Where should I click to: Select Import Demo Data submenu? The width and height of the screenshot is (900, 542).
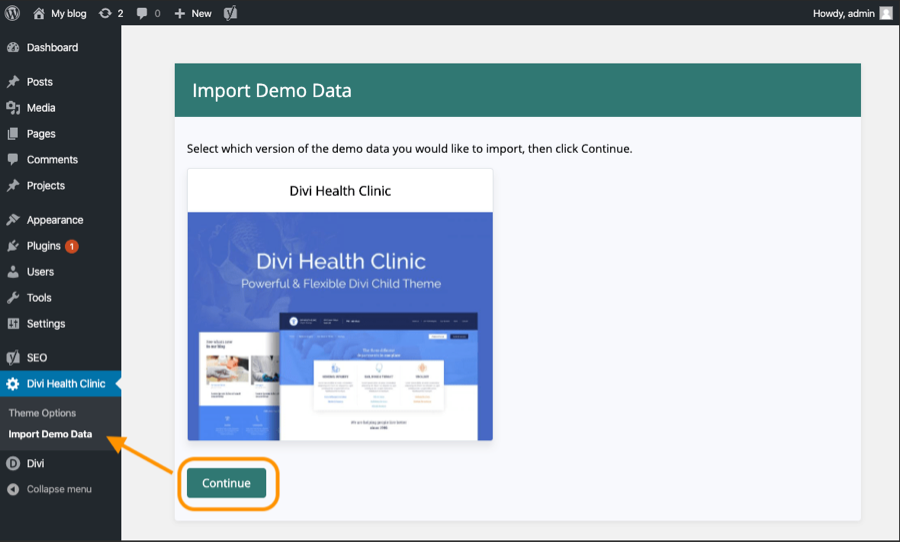50,434
